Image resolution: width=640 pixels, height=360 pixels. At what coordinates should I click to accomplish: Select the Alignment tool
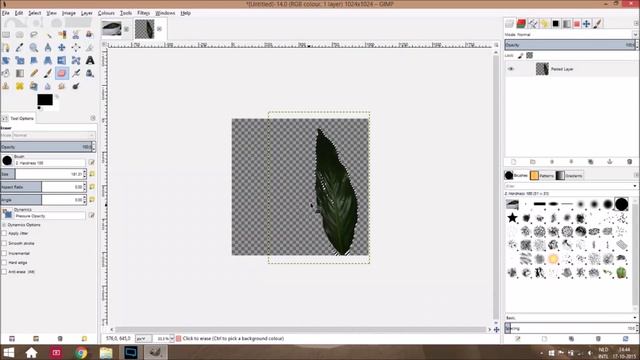(x=76, y=48)
